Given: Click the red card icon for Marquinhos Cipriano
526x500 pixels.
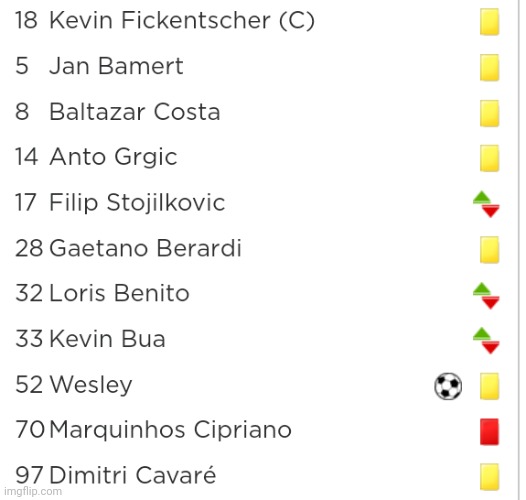Looking at the screenshot, I should pyautogui.click(x=489, y=432).
